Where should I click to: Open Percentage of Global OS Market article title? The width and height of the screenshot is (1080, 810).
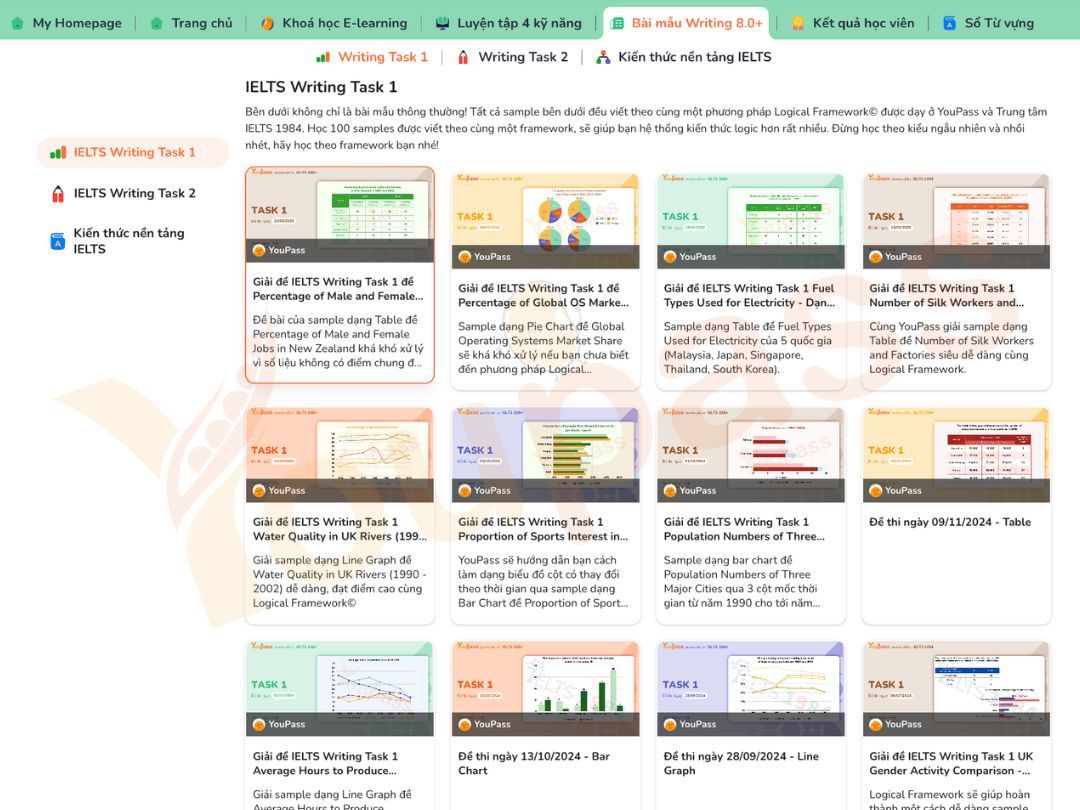pos(543,295)
